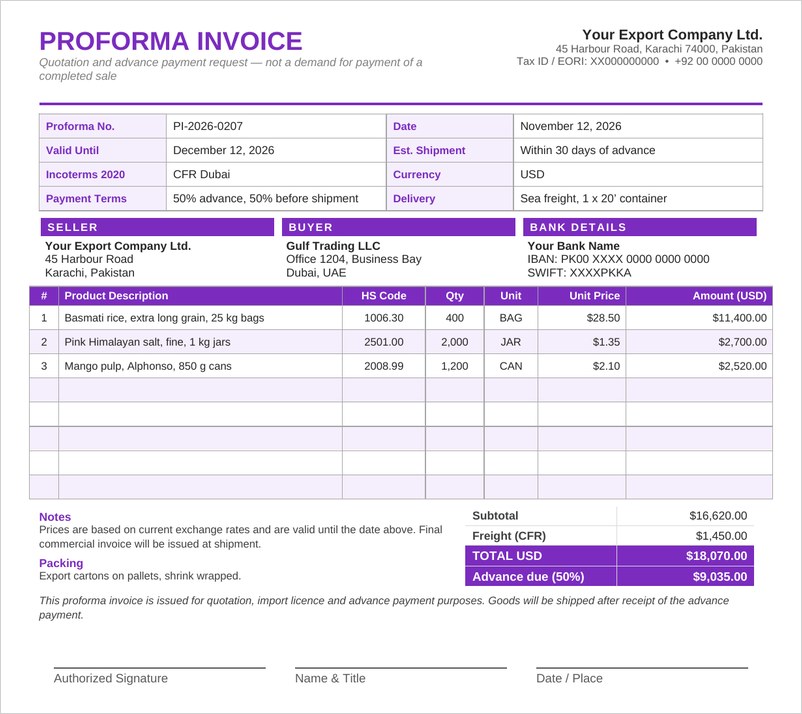
Task: Click the BANK DETAILS section header
Action: (639, 227)
